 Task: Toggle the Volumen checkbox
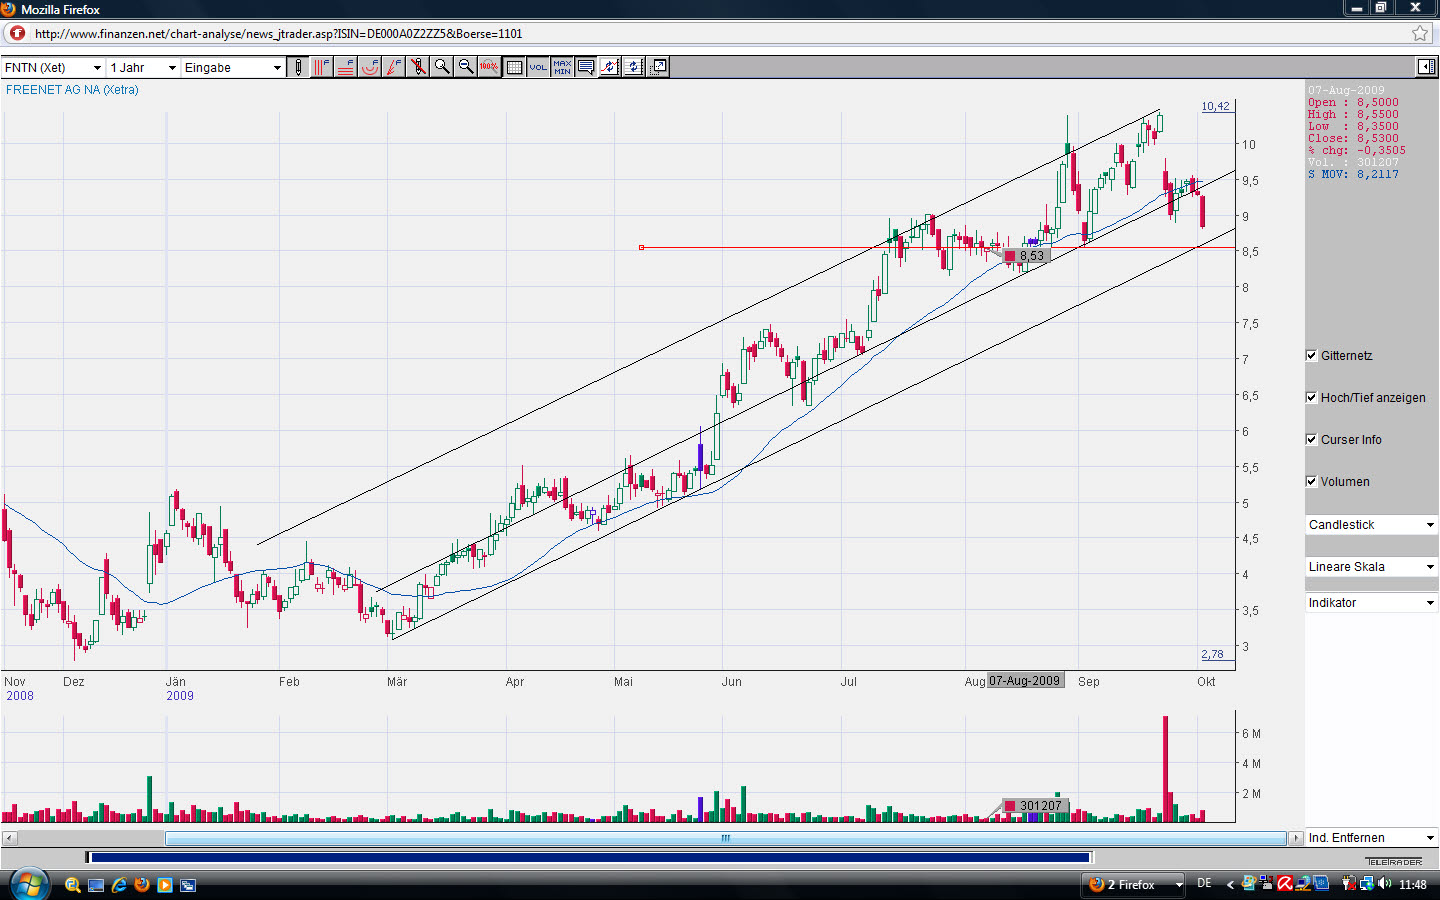tap(1311, 482)
